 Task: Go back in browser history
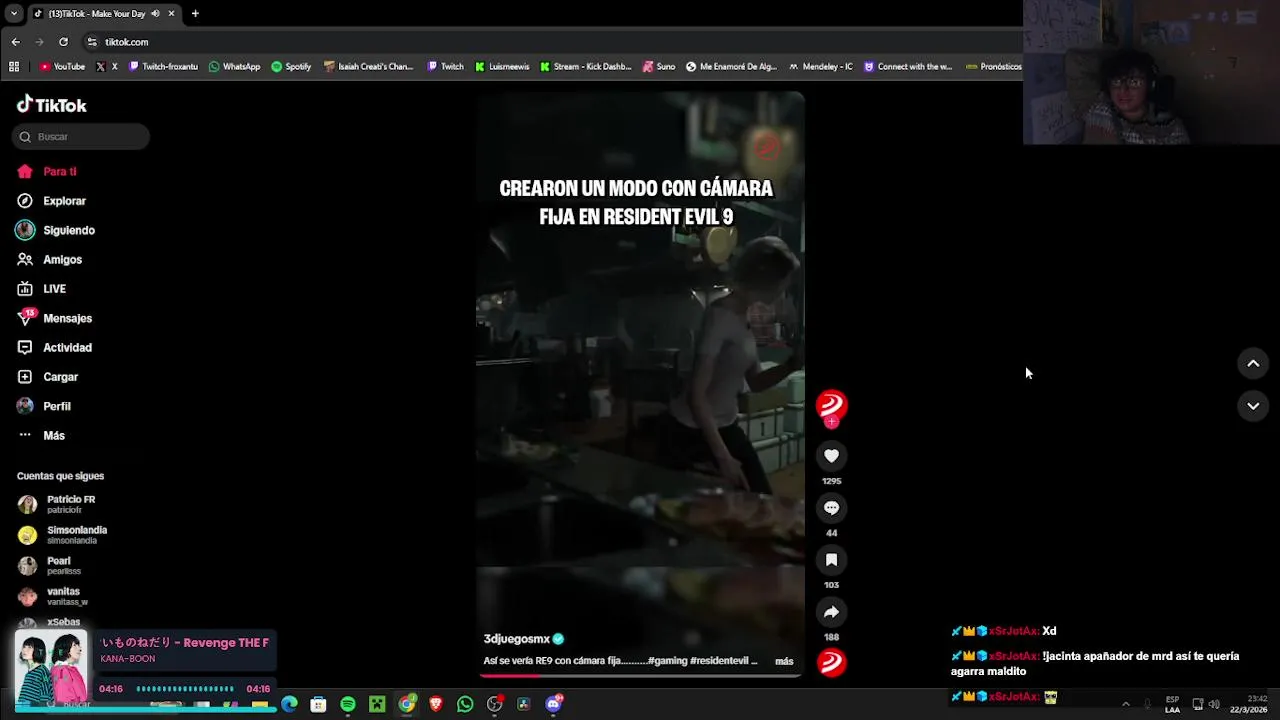pyautogui.click(x=15, y=42)
